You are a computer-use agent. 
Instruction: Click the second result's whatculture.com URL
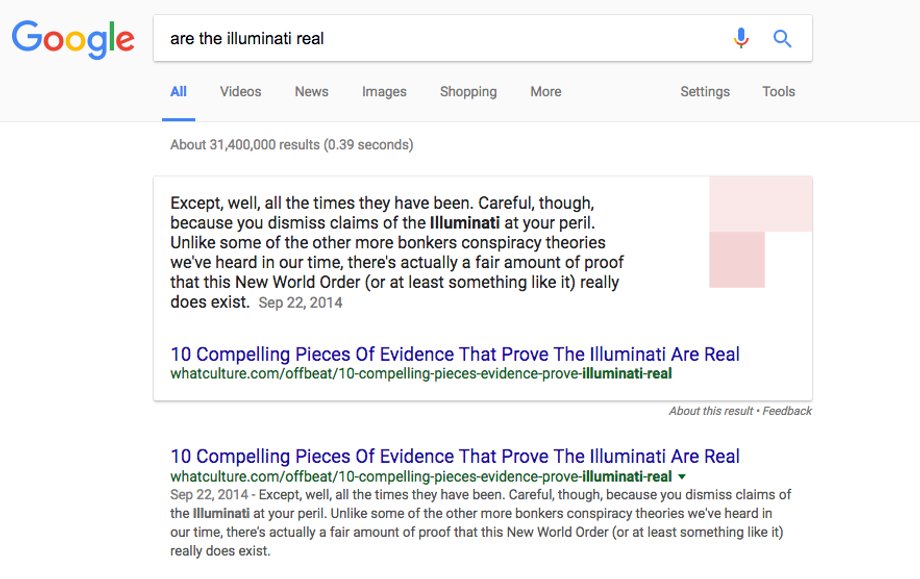[421, 476]
